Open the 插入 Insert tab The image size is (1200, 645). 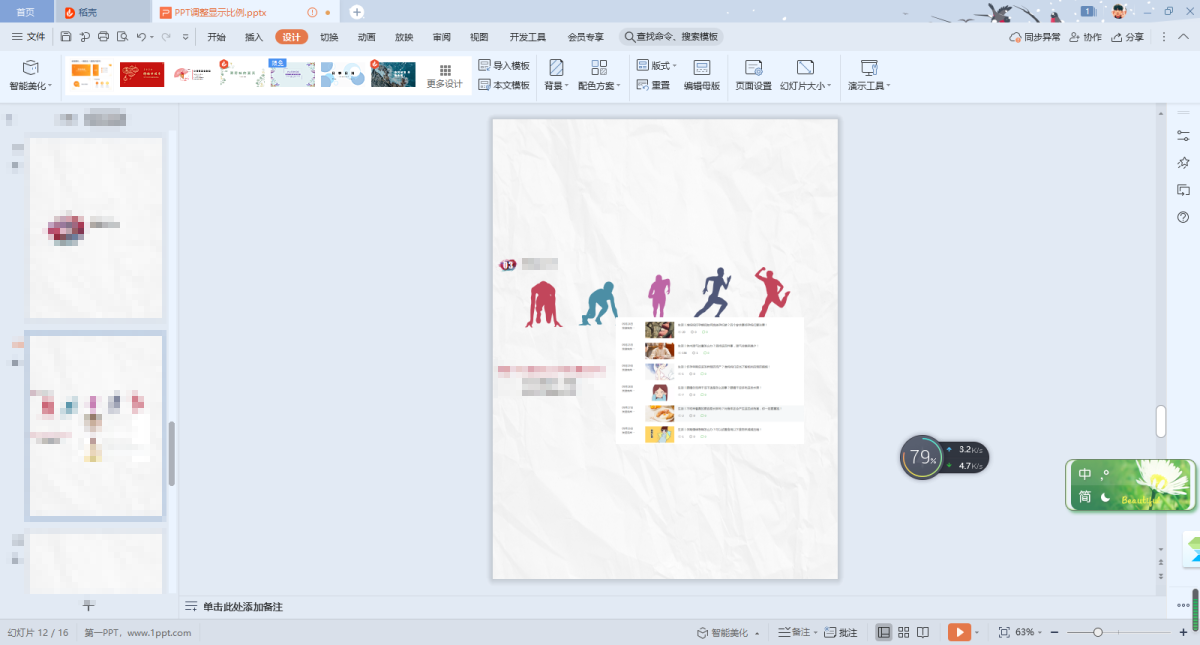254,37
